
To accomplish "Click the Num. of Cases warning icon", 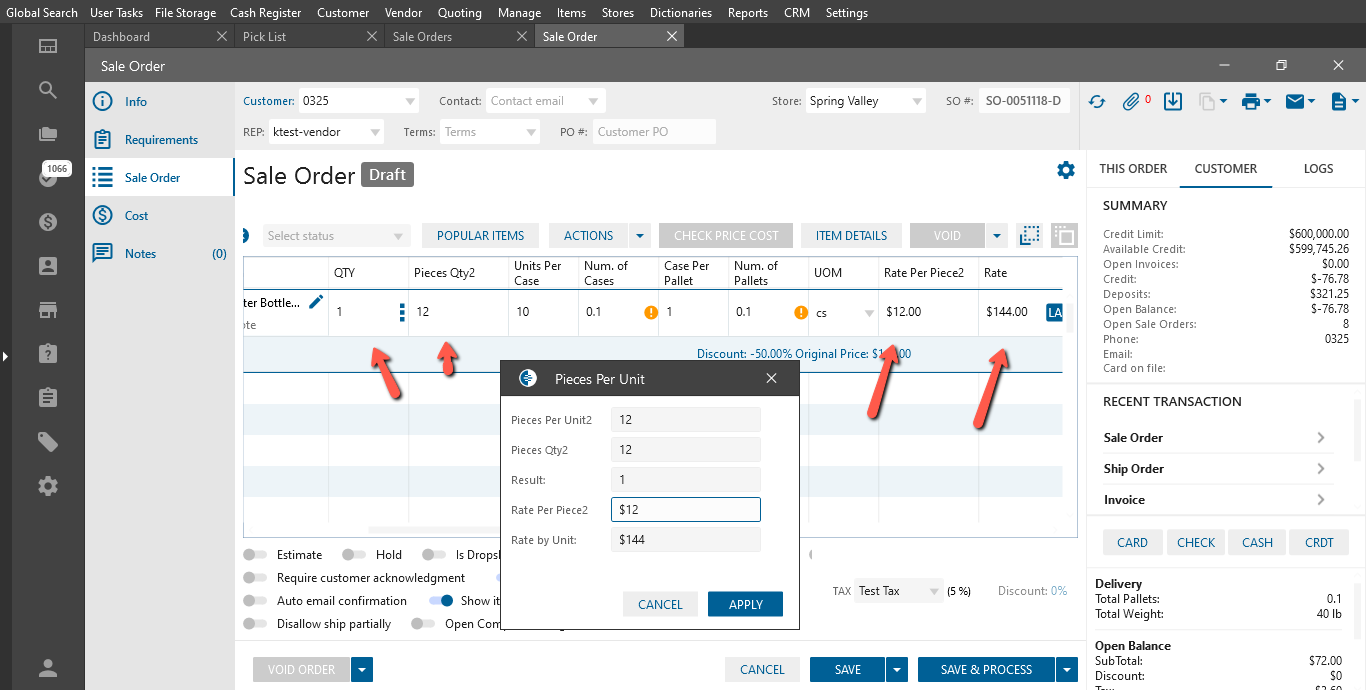I will 651,312.
